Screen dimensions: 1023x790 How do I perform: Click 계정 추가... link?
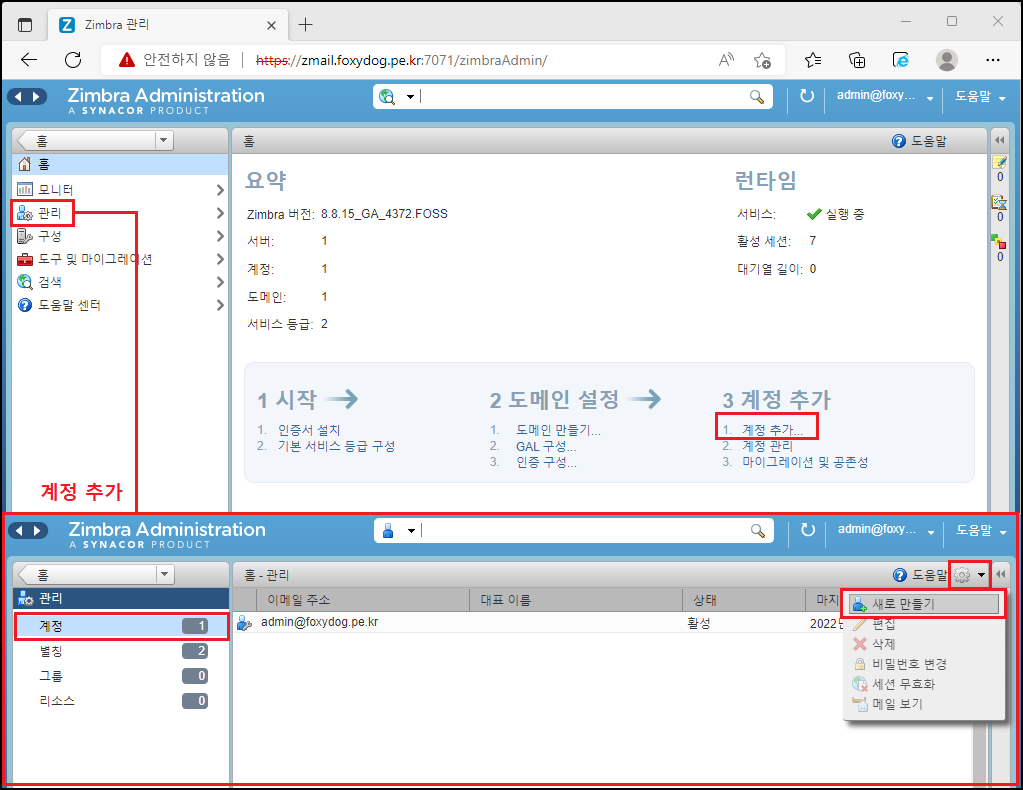point(772,430)
